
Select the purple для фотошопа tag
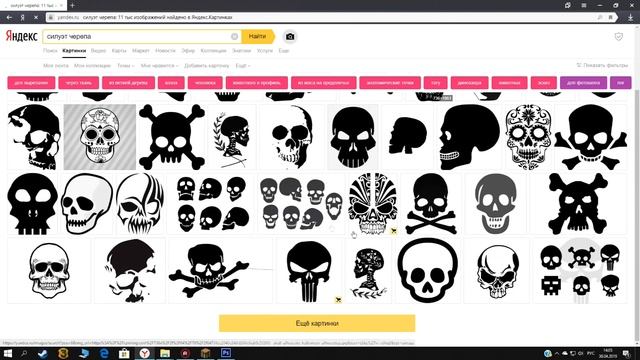pos(584,83)
